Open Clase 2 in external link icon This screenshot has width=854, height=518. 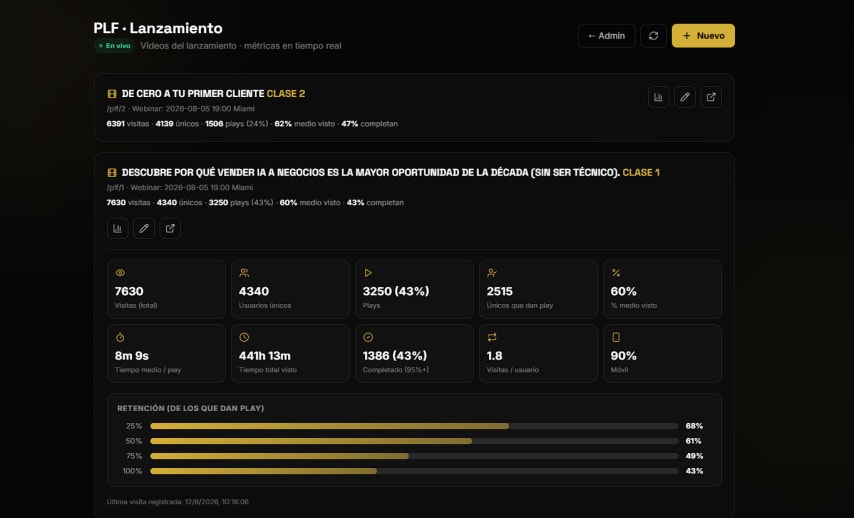[711, 97]
